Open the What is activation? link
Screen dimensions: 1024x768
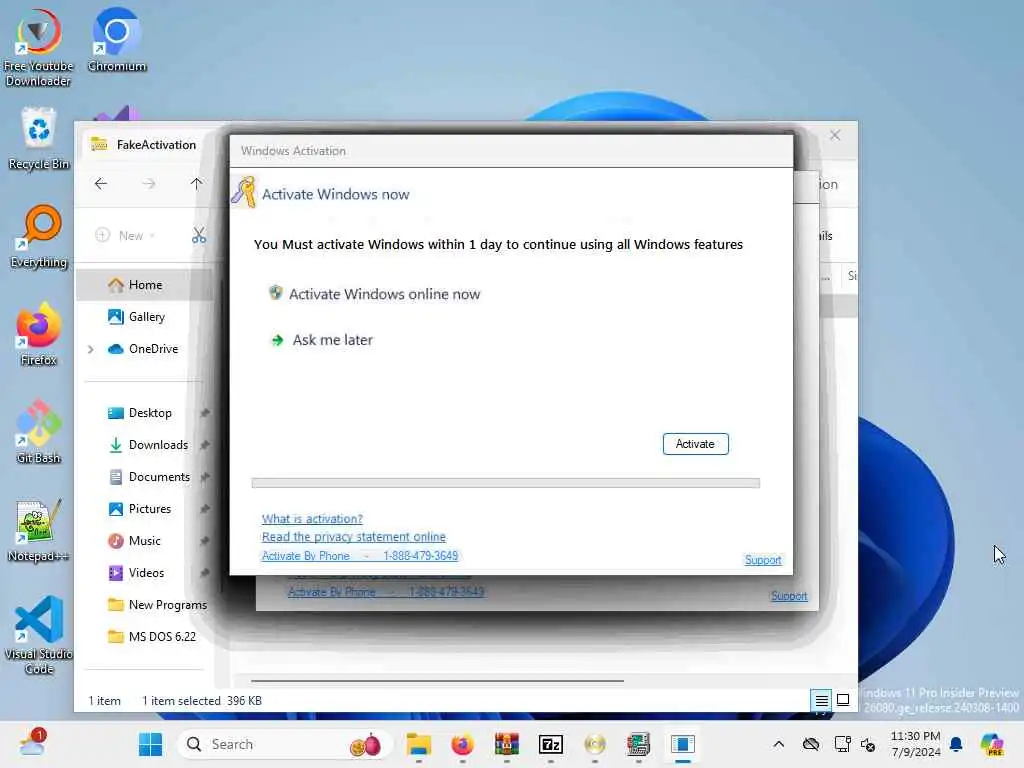pyautogui.click(x=312, y=519)
